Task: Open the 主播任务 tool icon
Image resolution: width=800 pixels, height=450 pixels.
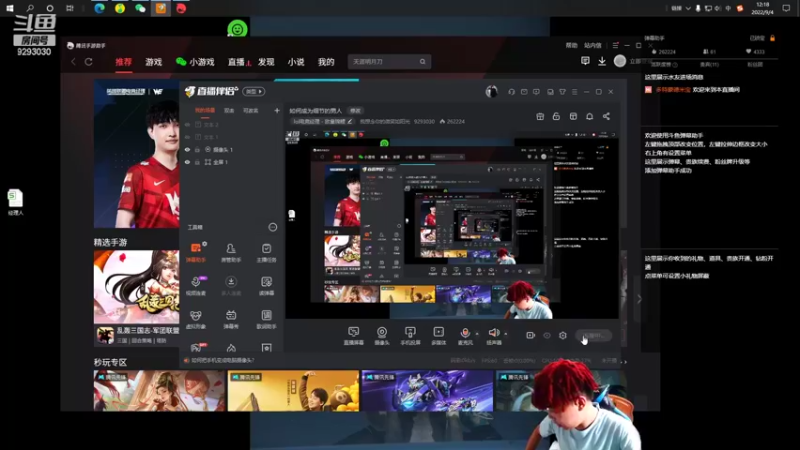Action: pos(266,253)
